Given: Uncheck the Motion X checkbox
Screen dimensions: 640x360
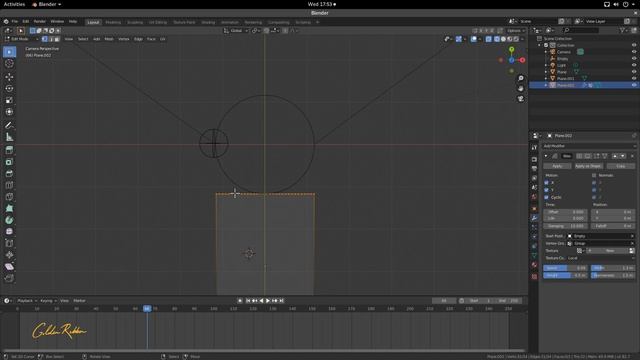Looking at the screenshot, I should pos(547,183).
